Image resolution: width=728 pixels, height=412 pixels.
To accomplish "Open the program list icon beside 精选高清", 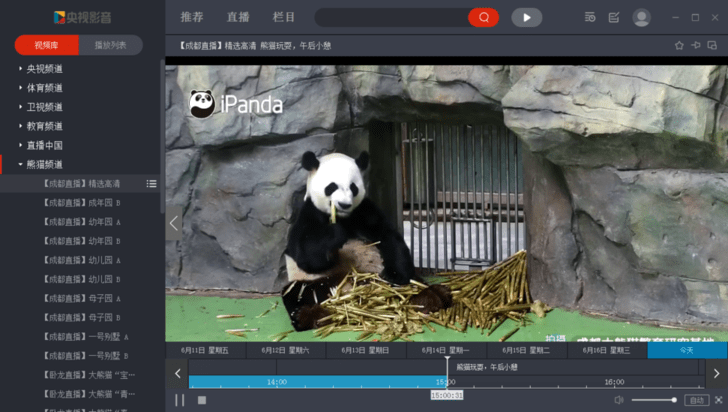I will (x=151, y=184).
